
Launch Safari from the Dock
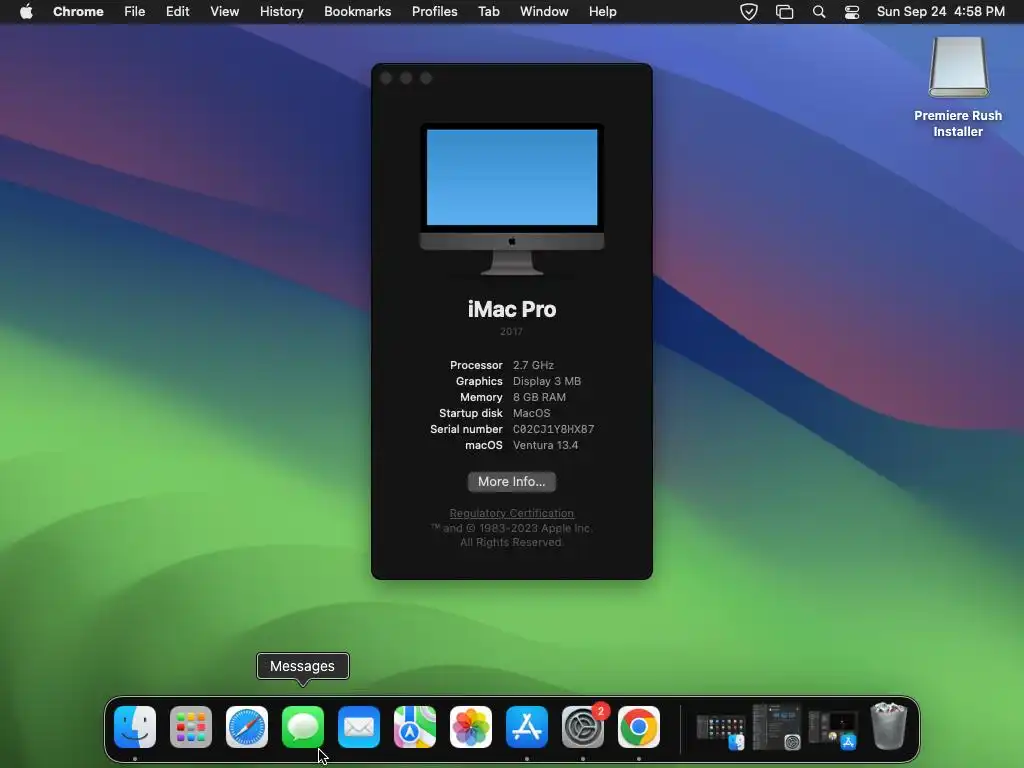coord(247,727)
